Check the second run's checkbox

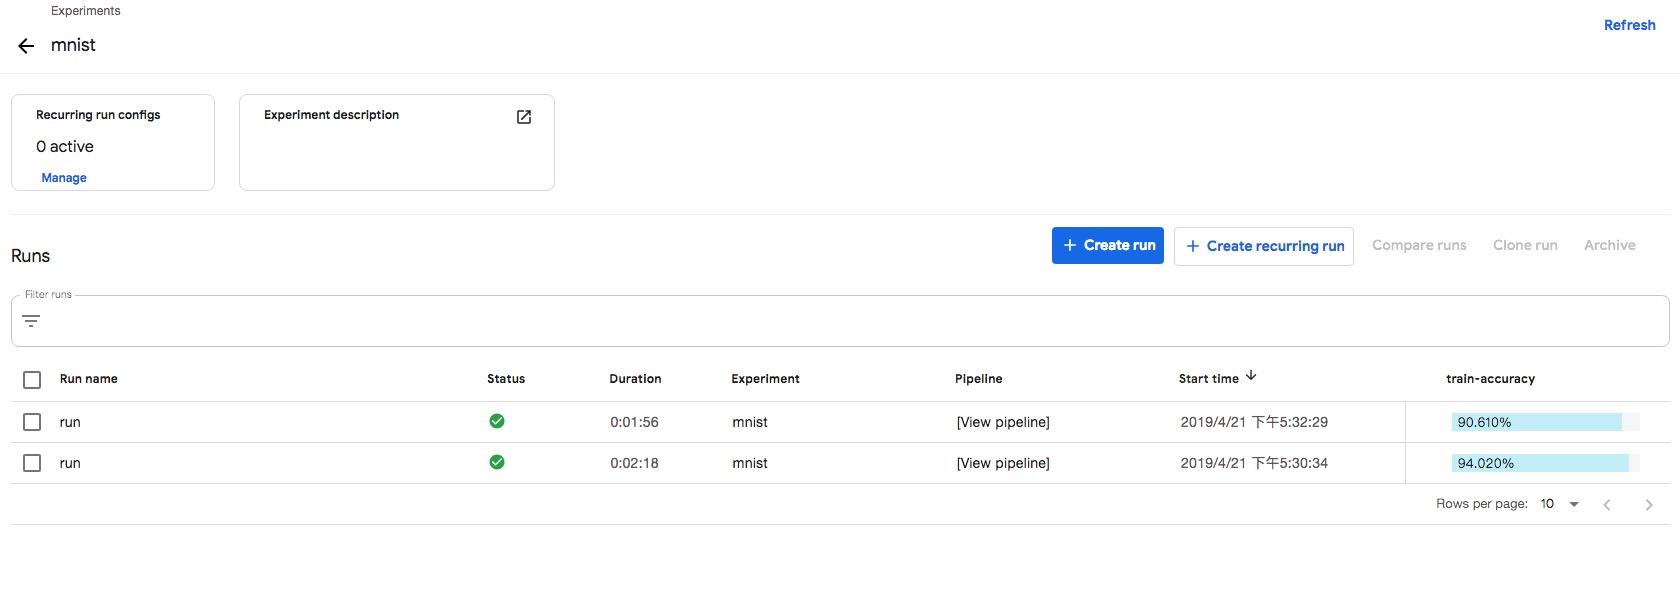click(x=32, y=463)
